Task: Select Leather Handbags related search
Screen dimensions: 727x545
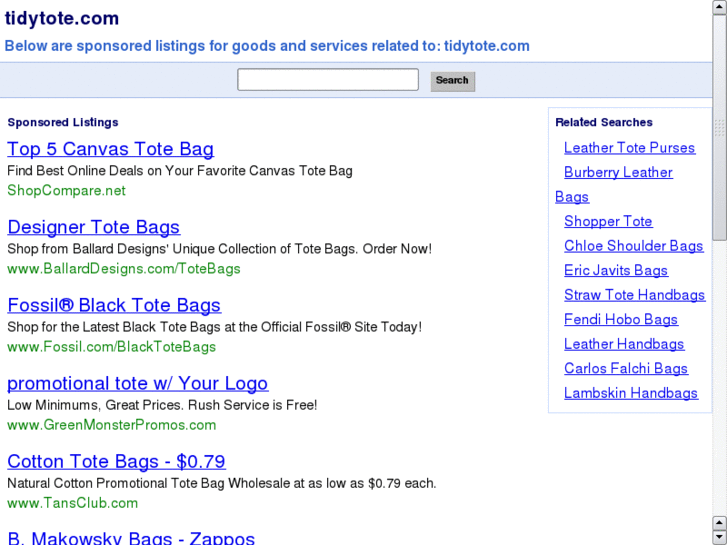Action: coord(625,344)
